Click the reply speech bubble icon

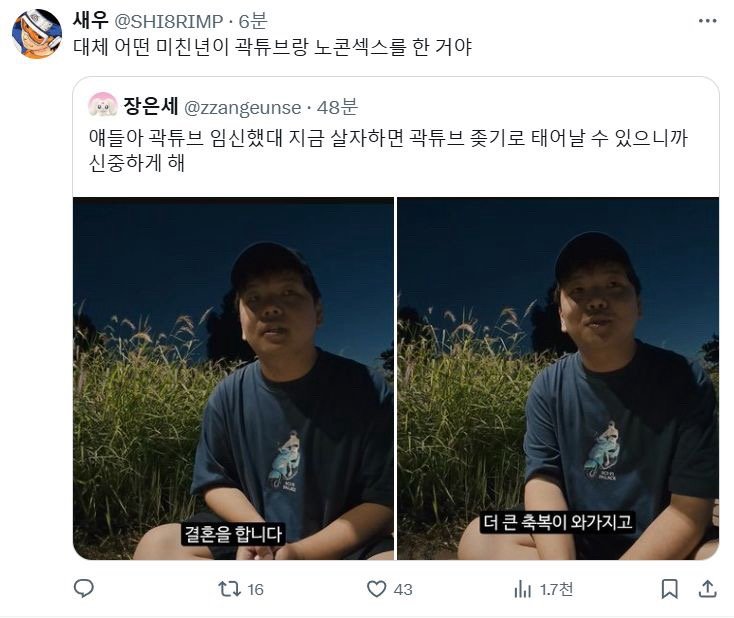(84, 589)
